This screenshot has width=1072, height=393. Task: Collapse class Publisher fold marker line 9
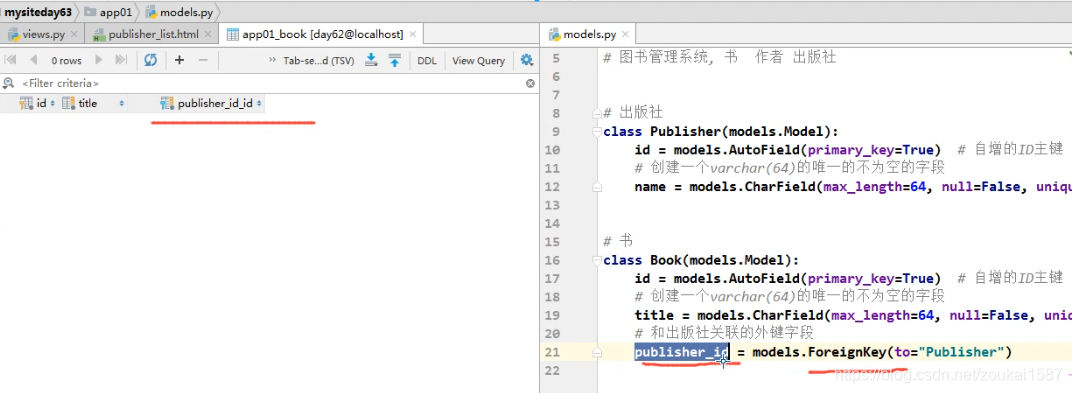597,131
